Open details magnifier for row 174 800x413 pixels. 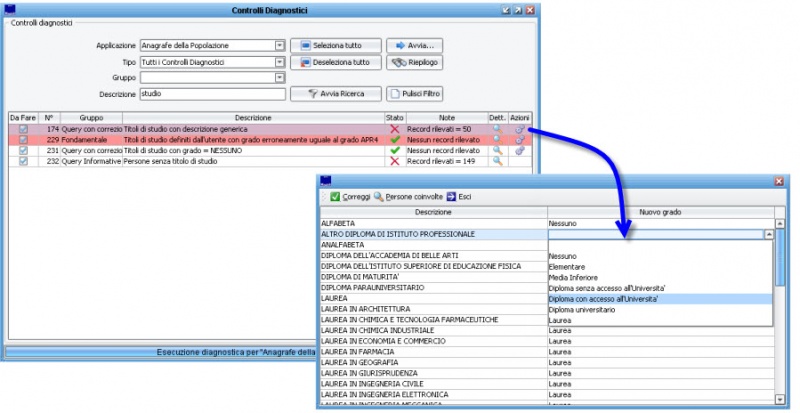tap(497, 129)
